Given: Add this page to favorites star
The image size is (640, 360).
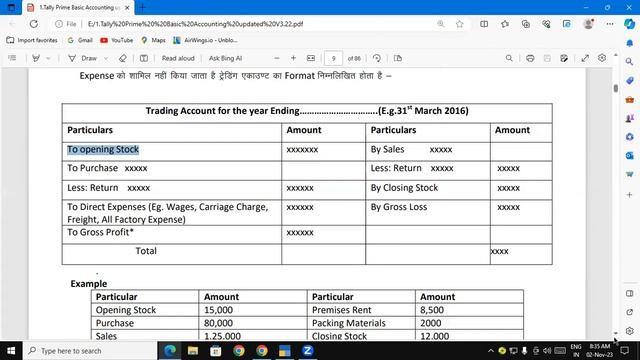Looking at the screenshot, I should (x=460, y=24).
